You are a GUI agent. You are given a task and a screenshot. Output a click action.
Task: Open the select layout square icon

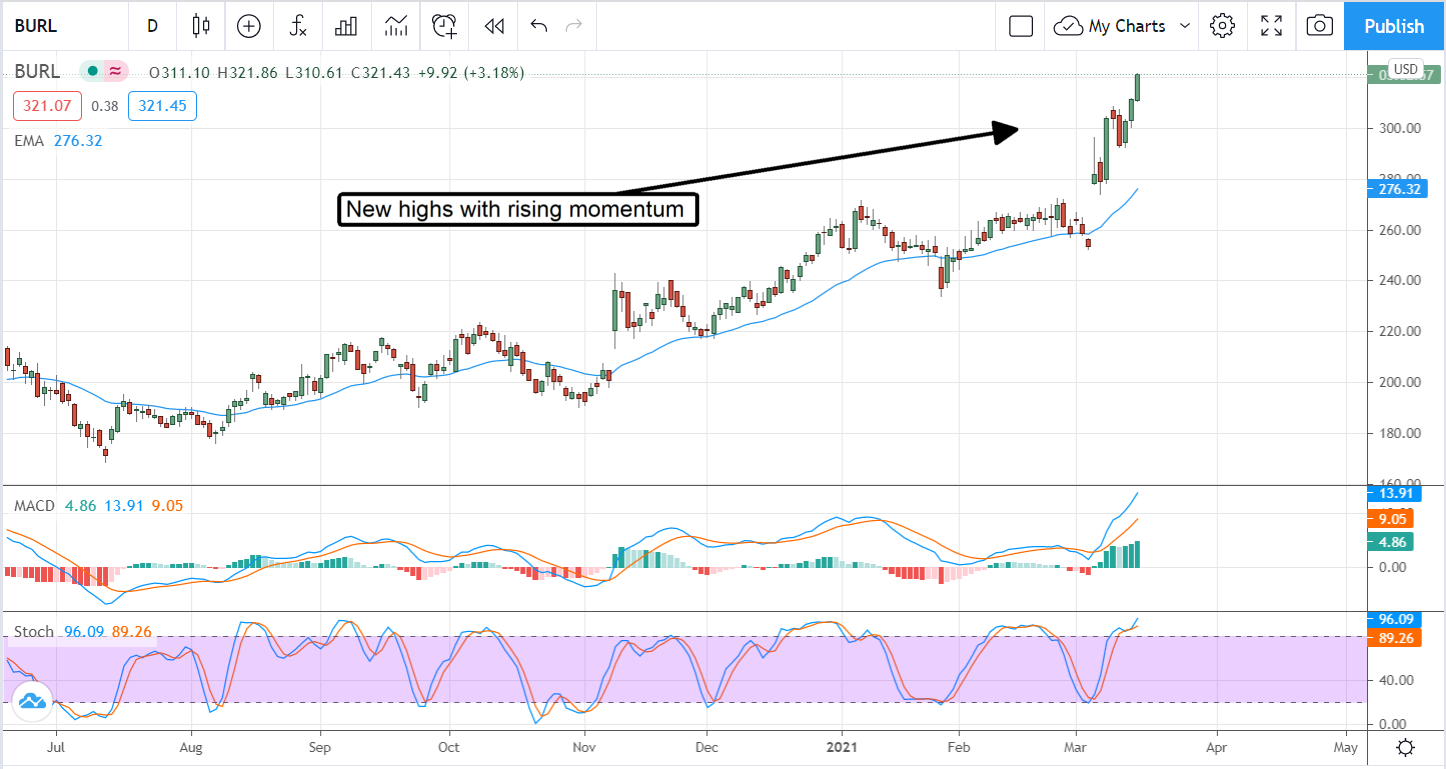[1021, 26]
